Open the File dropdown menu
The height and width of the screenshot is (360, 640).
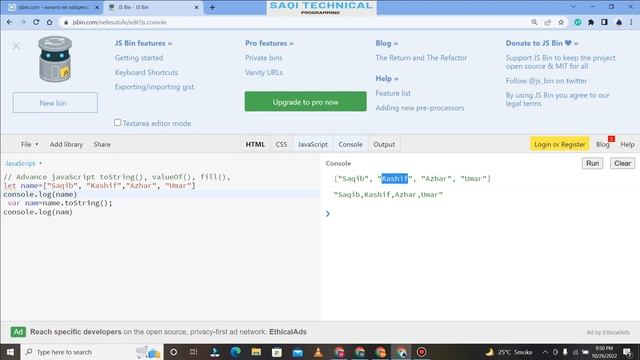coord(29,144)
